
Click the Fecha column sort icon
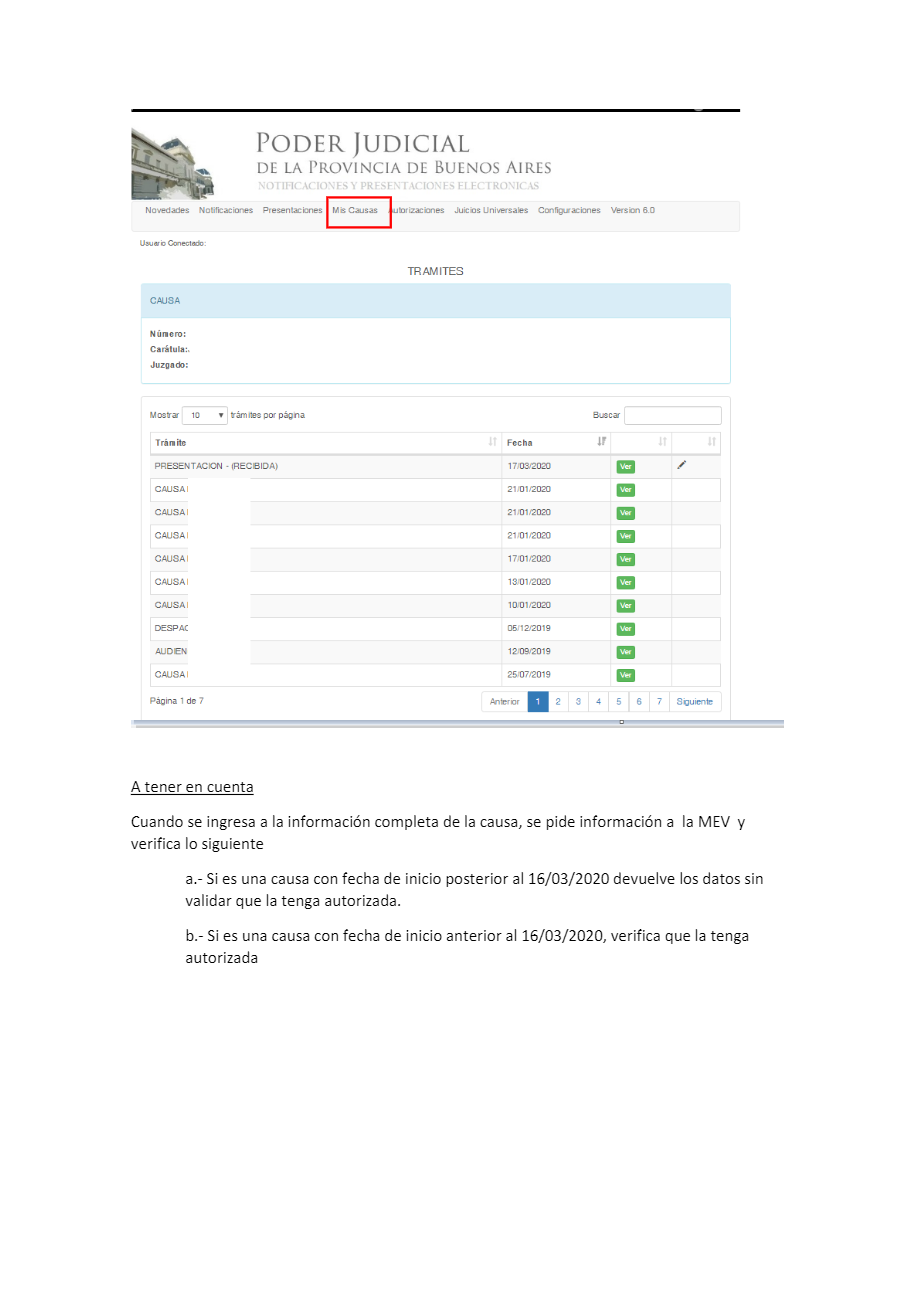(601, 442)
